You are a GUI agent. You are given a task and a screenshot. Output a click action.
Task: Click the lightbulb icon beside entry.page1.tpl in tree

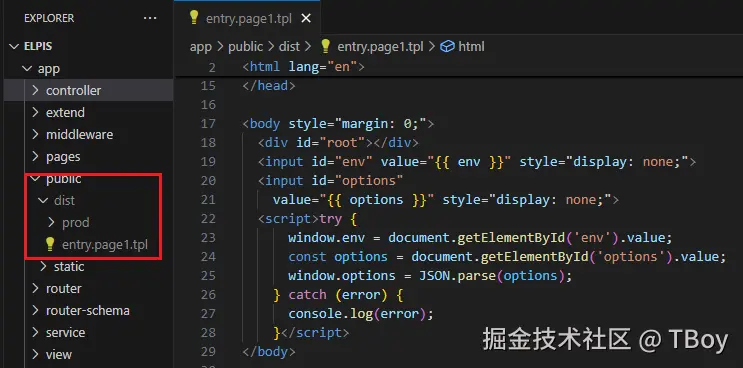coord(50,244)
